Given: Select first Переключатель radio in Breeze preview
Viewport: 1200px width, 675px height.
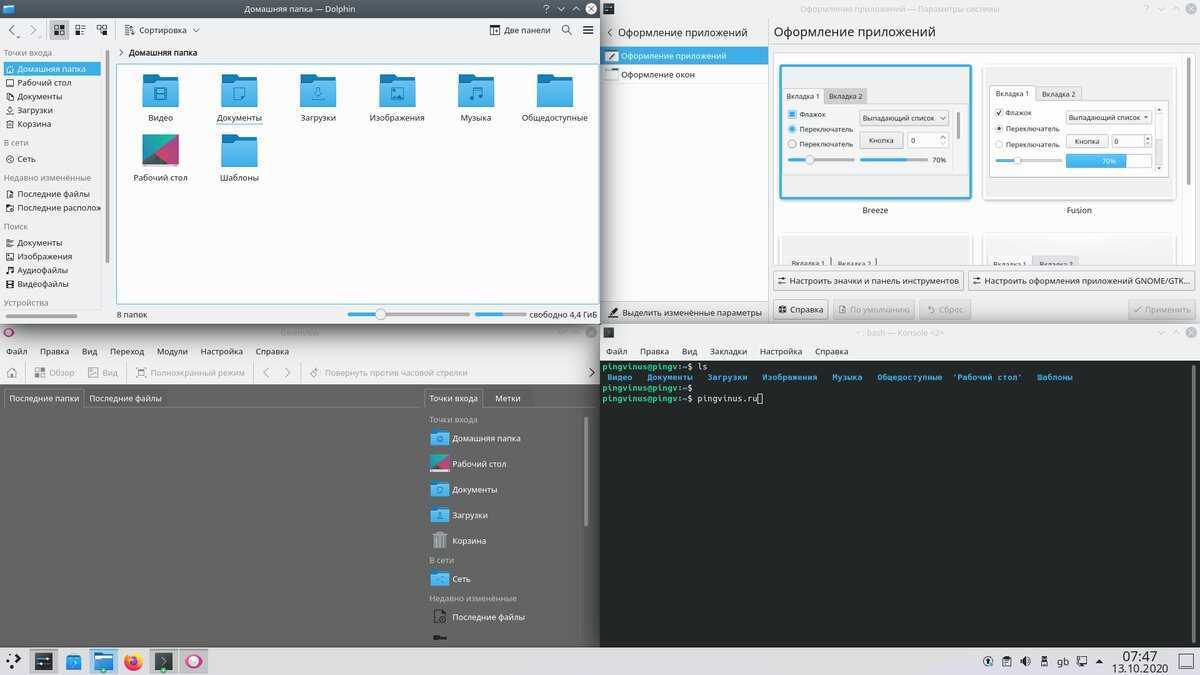Looking at the screenshot, I should click(x=792, y=129).
